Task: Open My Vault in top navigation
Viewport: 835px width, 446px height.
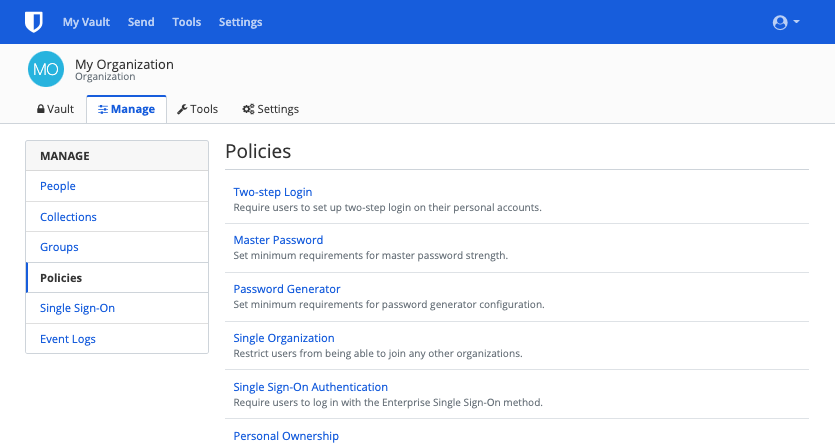Action: click(86, 22)
